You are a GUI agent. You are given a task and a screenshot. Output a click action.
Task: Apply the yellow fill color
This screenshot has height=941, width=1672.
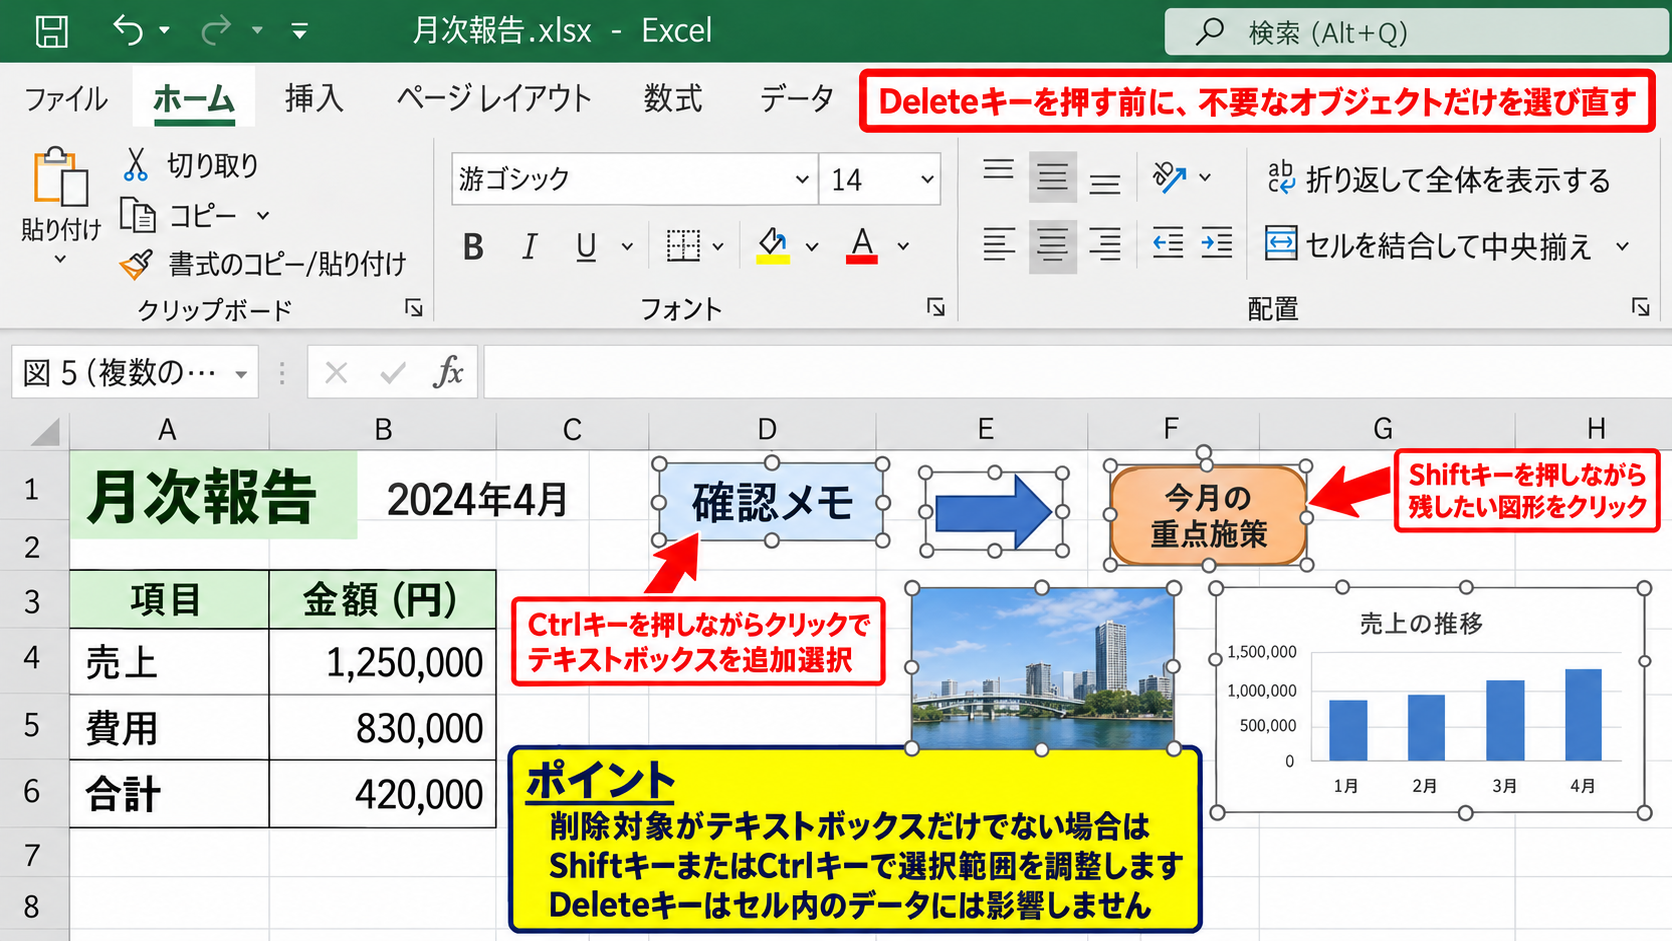772,246
